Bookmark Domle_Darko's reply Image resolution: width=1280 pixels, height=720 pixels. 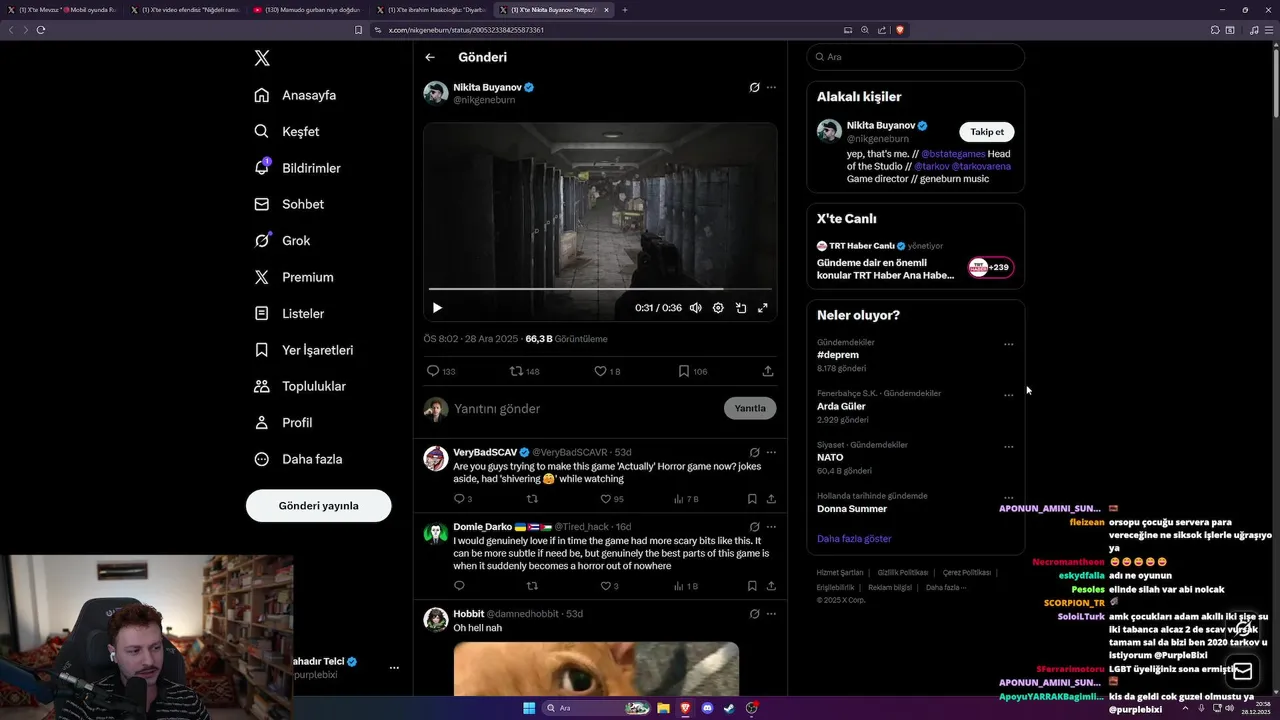pyautogui.click(x=754, y=586)
